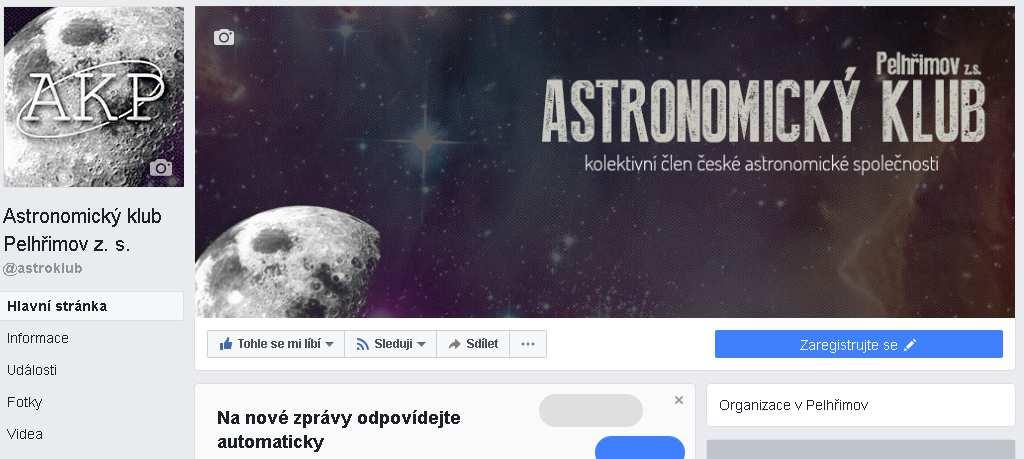
Task: Open the Události page section
Action: [x=32, y=370]
